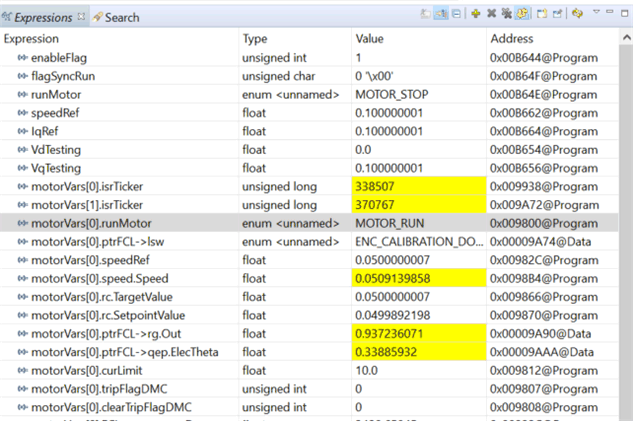
Task: Close the Expressions view tab
Action: (x=82, y=17)
